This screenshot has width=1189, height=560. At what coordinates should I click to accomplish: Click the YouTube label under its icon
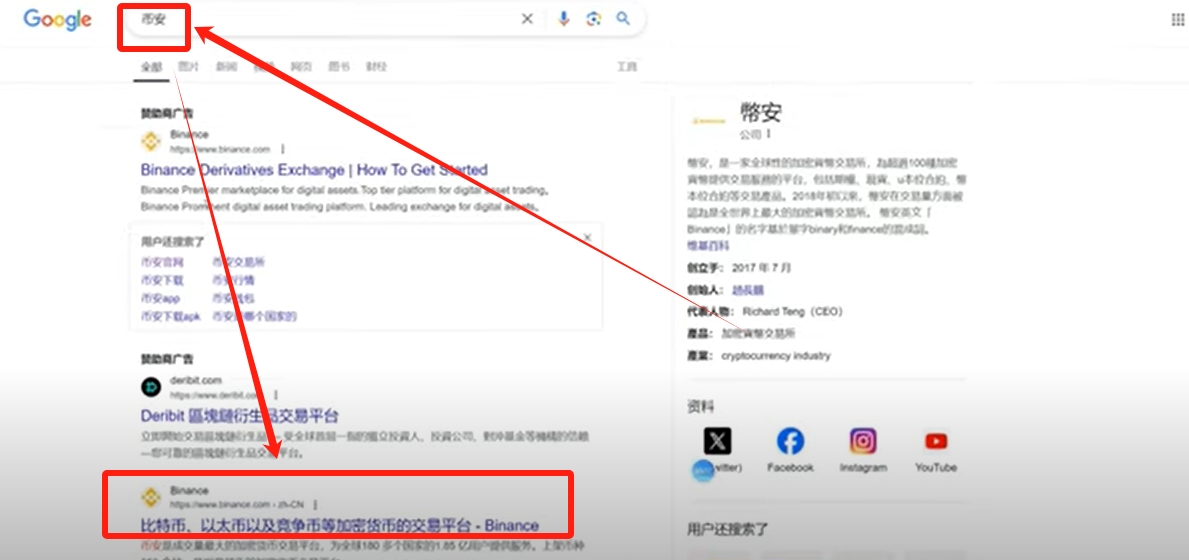pos(936,468)
